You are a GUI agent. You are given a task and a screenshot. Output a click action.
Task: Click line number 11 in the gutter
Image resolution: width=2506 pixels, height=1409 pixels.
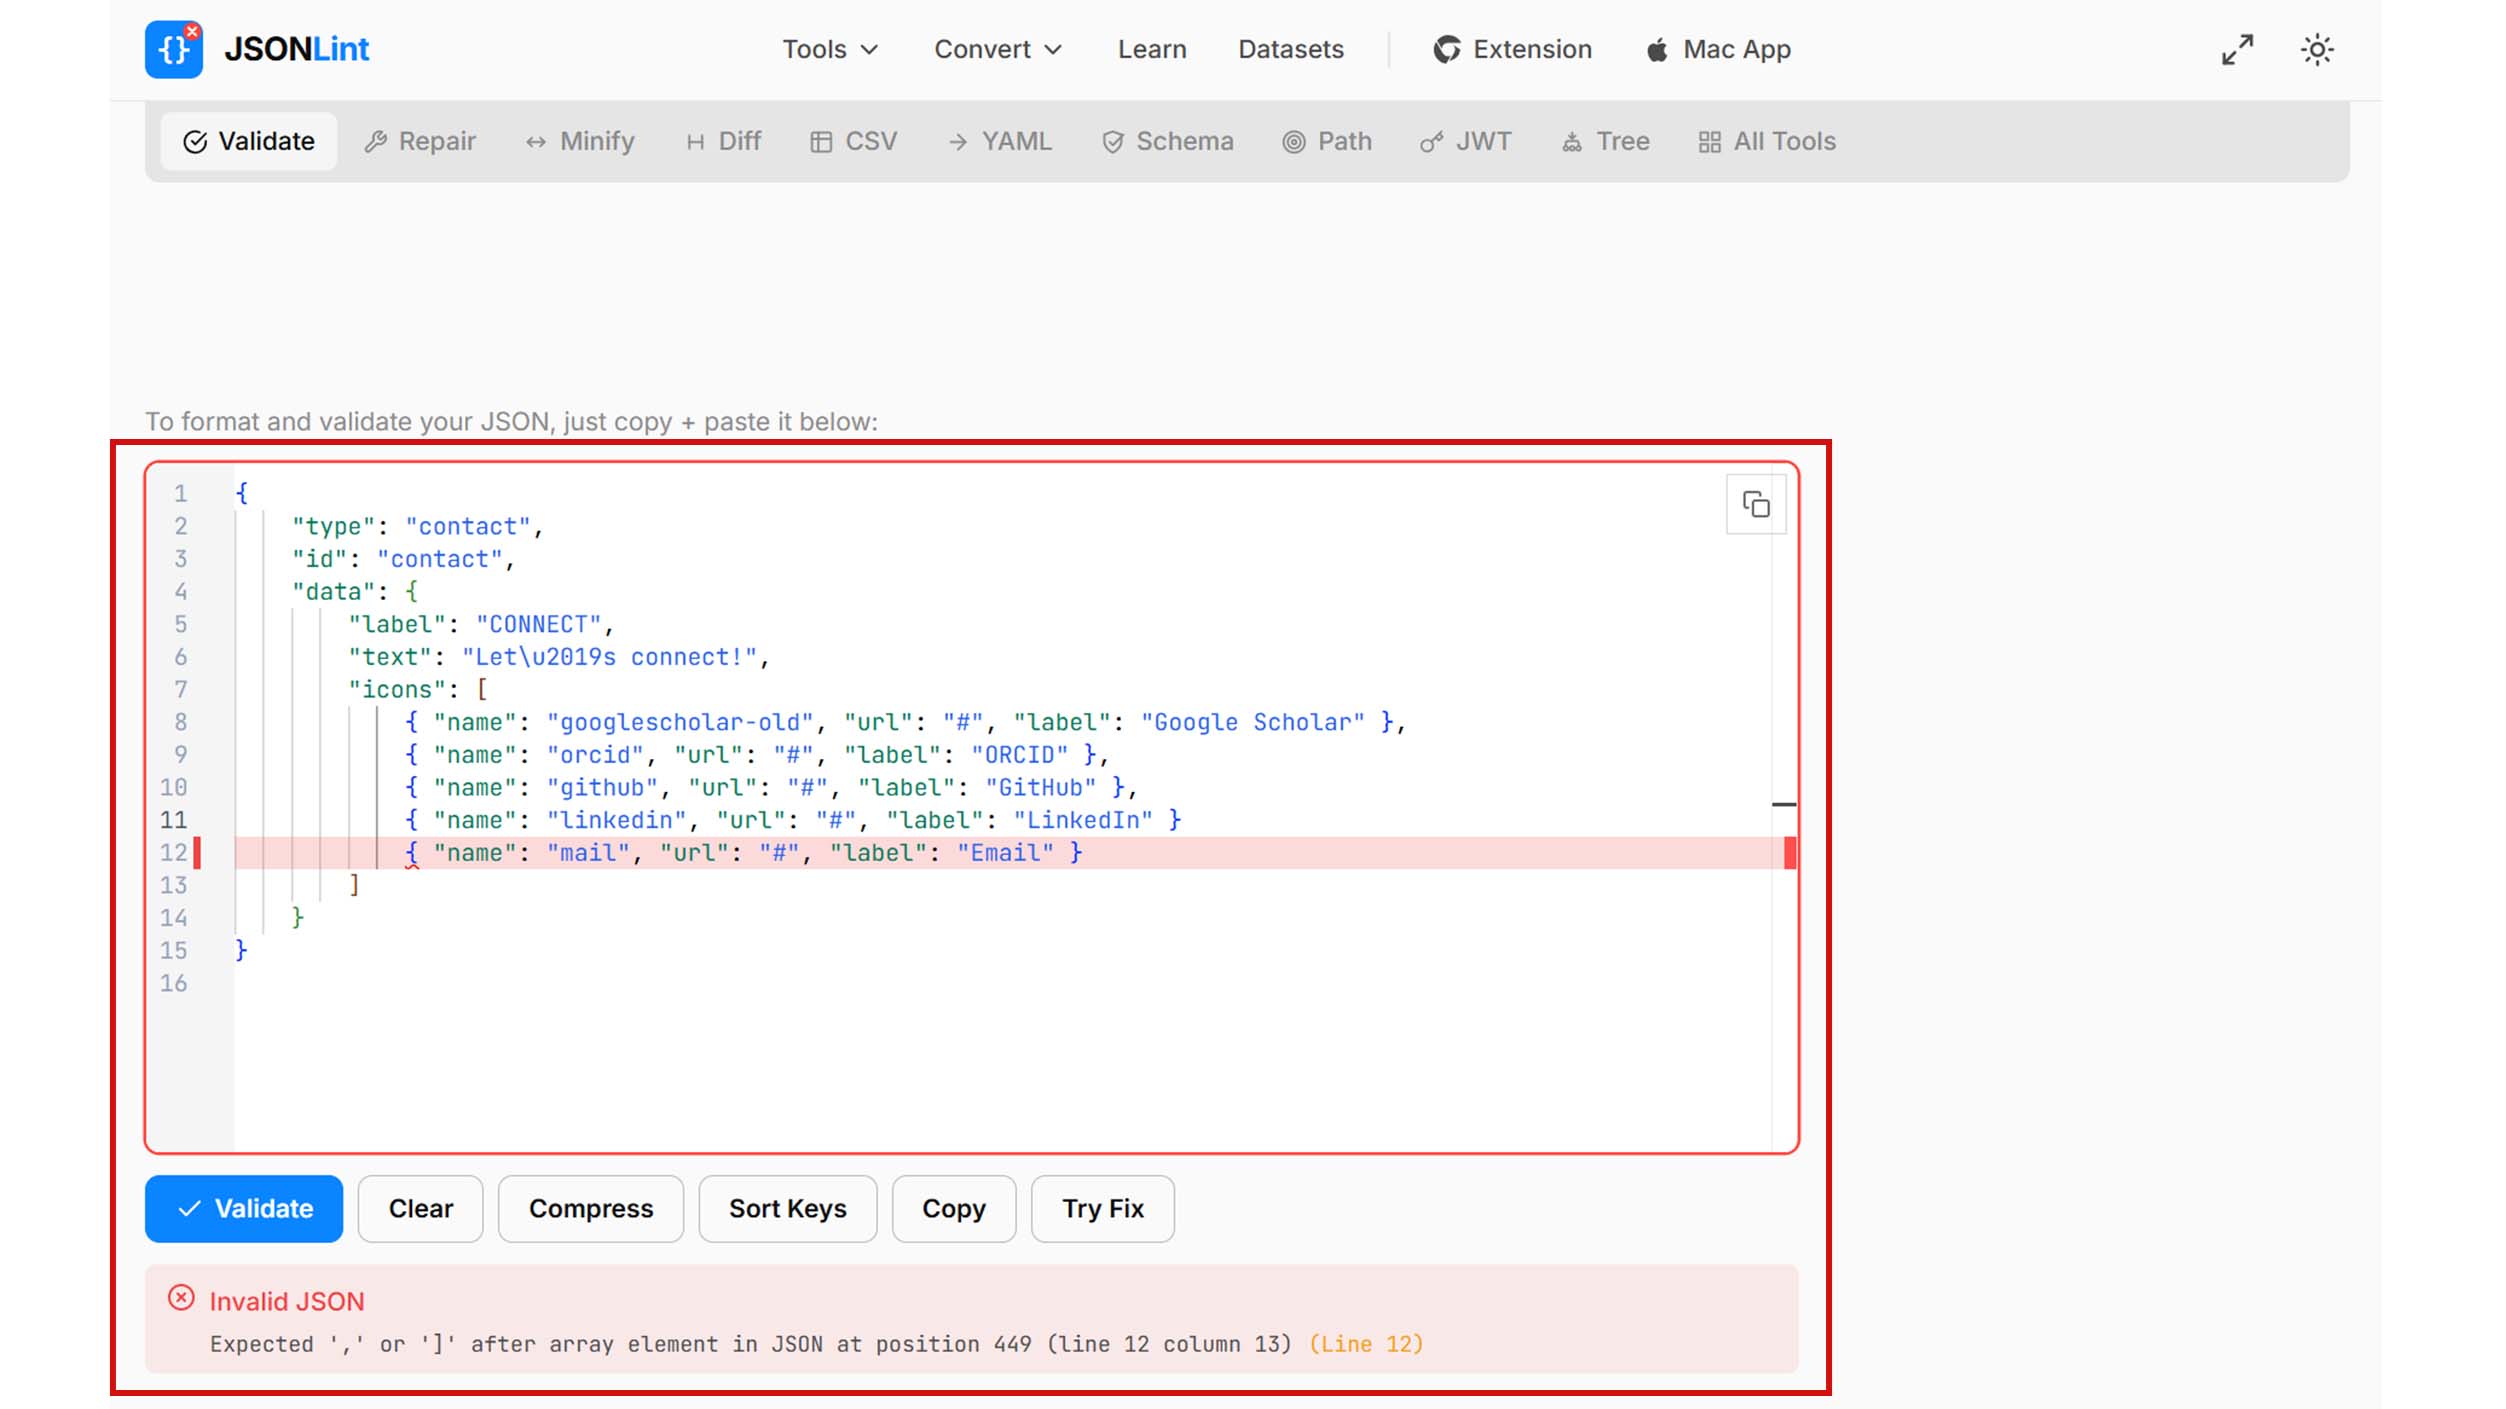coord(174,820)
